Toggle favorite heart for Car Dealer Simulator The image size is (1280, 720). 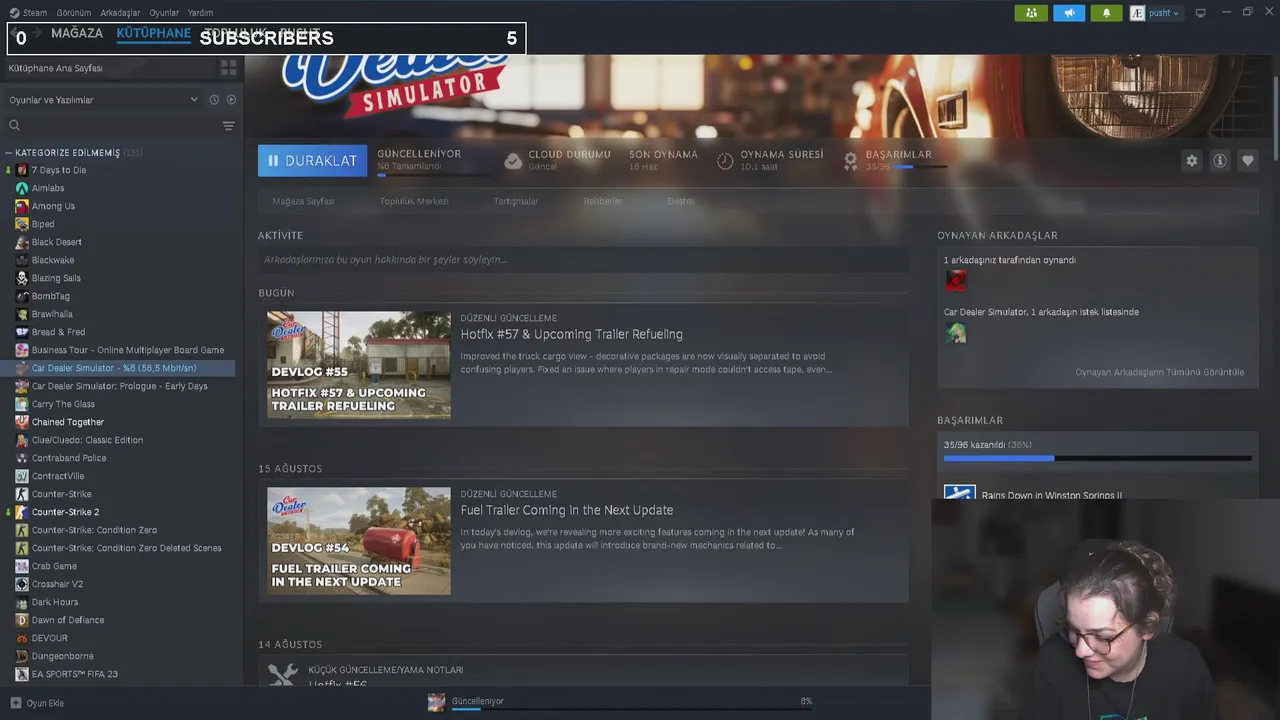(x=1248, y=160)
